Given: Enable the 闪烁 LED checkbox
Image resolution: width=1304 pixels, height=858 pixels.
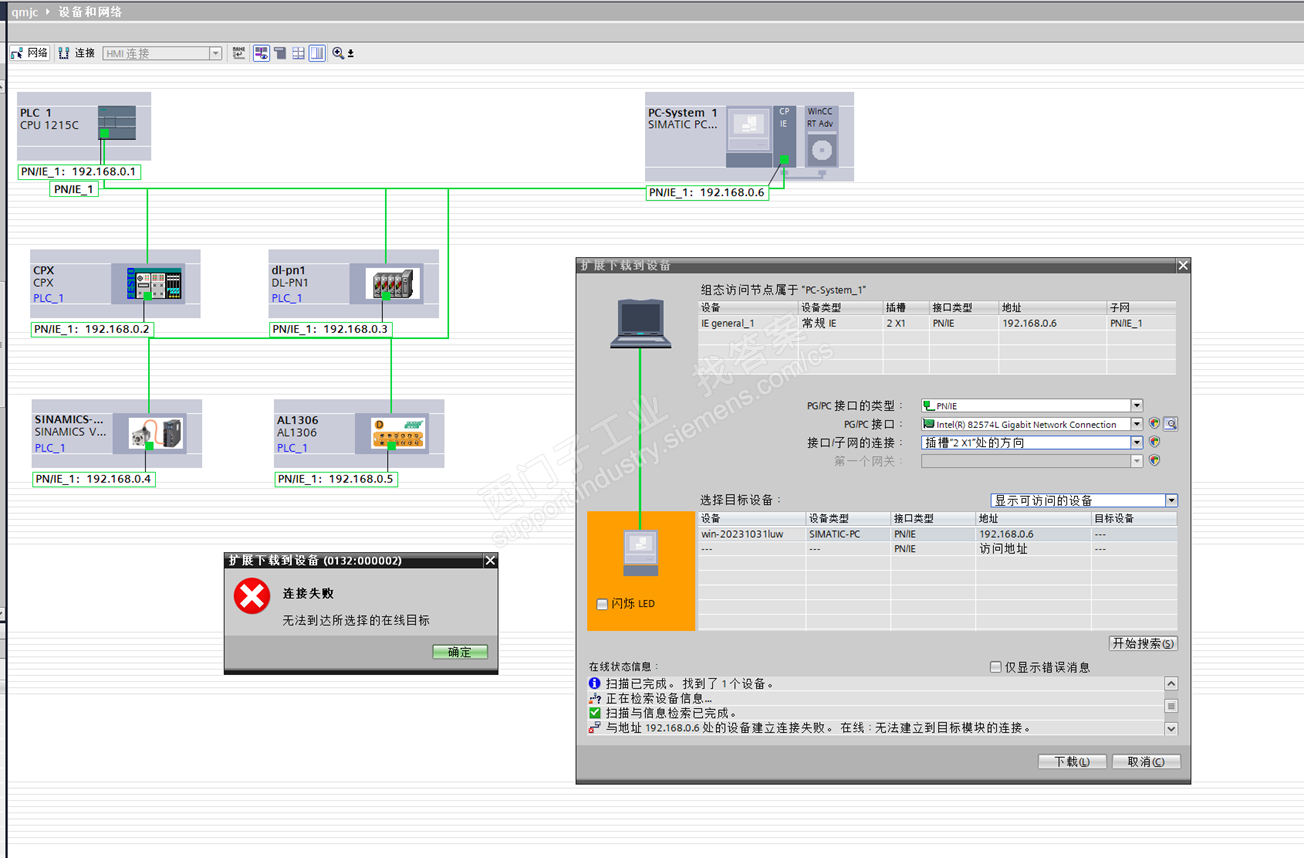Looking at the screenshot, I should [602, 604].
